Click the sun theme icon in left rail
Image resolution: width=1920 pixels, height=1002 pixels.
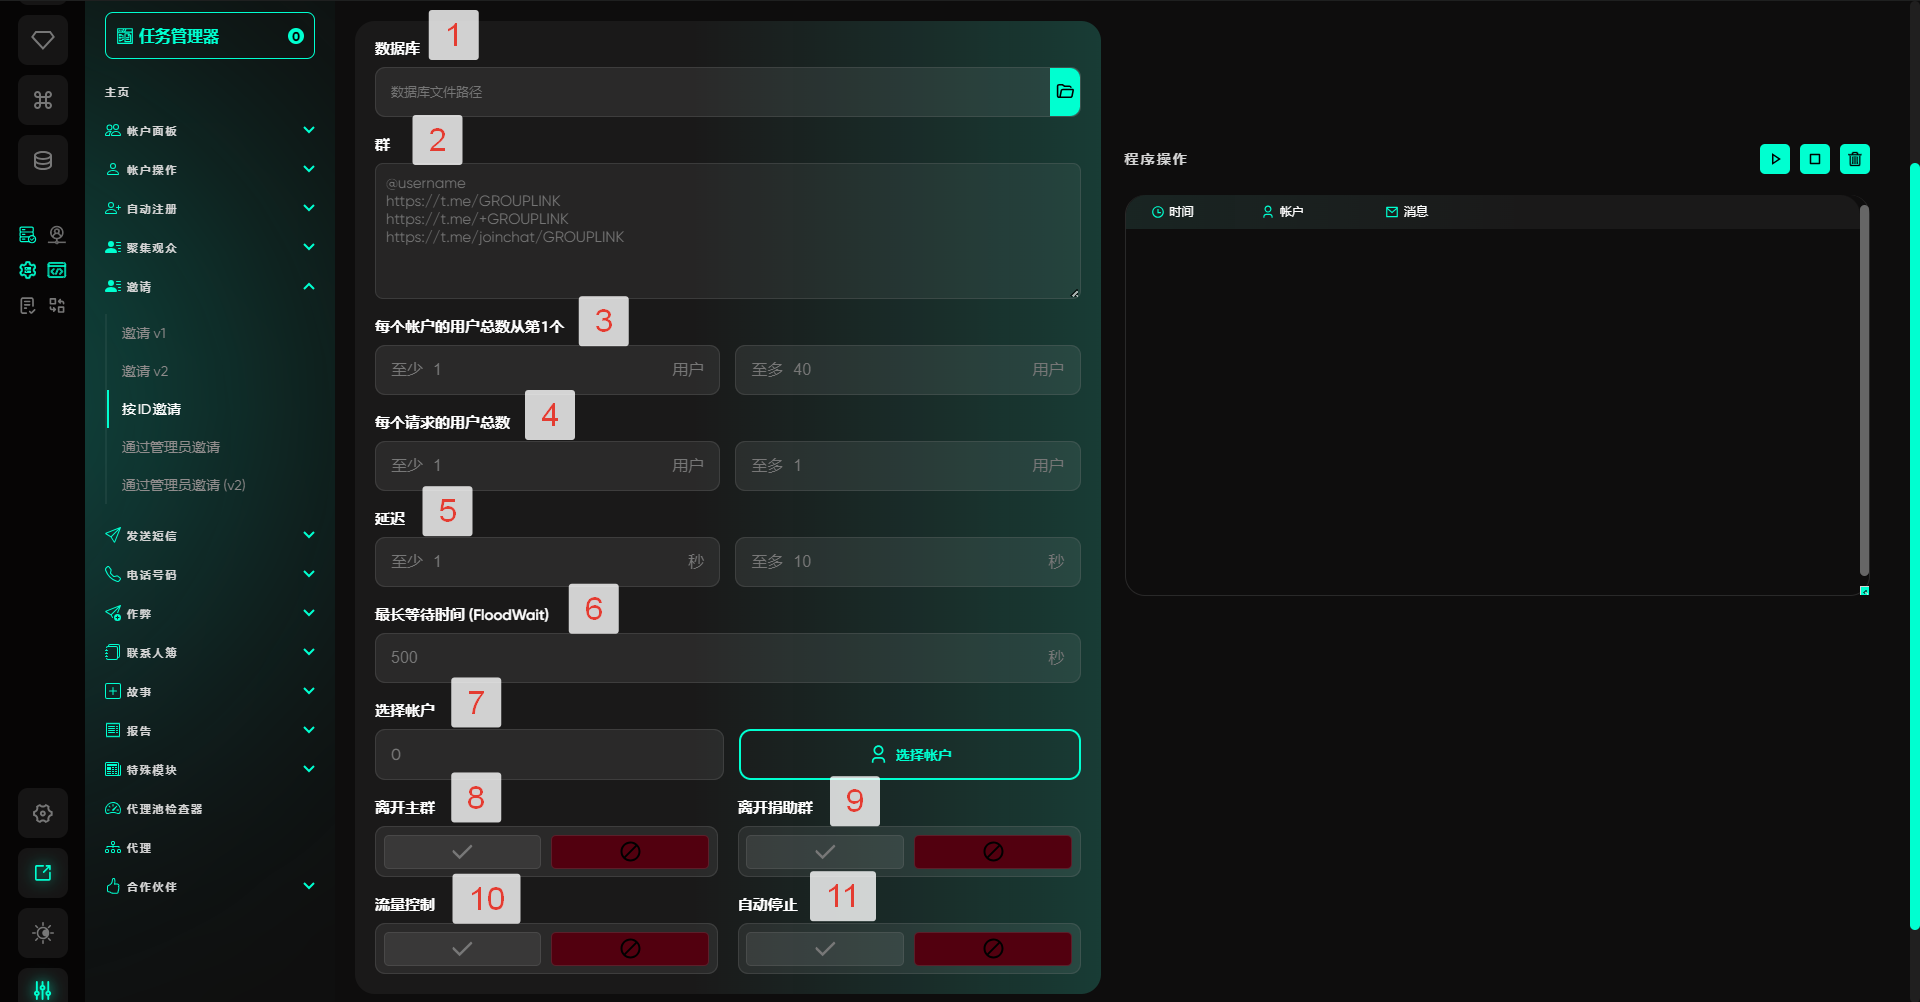[x=43, y=933]
